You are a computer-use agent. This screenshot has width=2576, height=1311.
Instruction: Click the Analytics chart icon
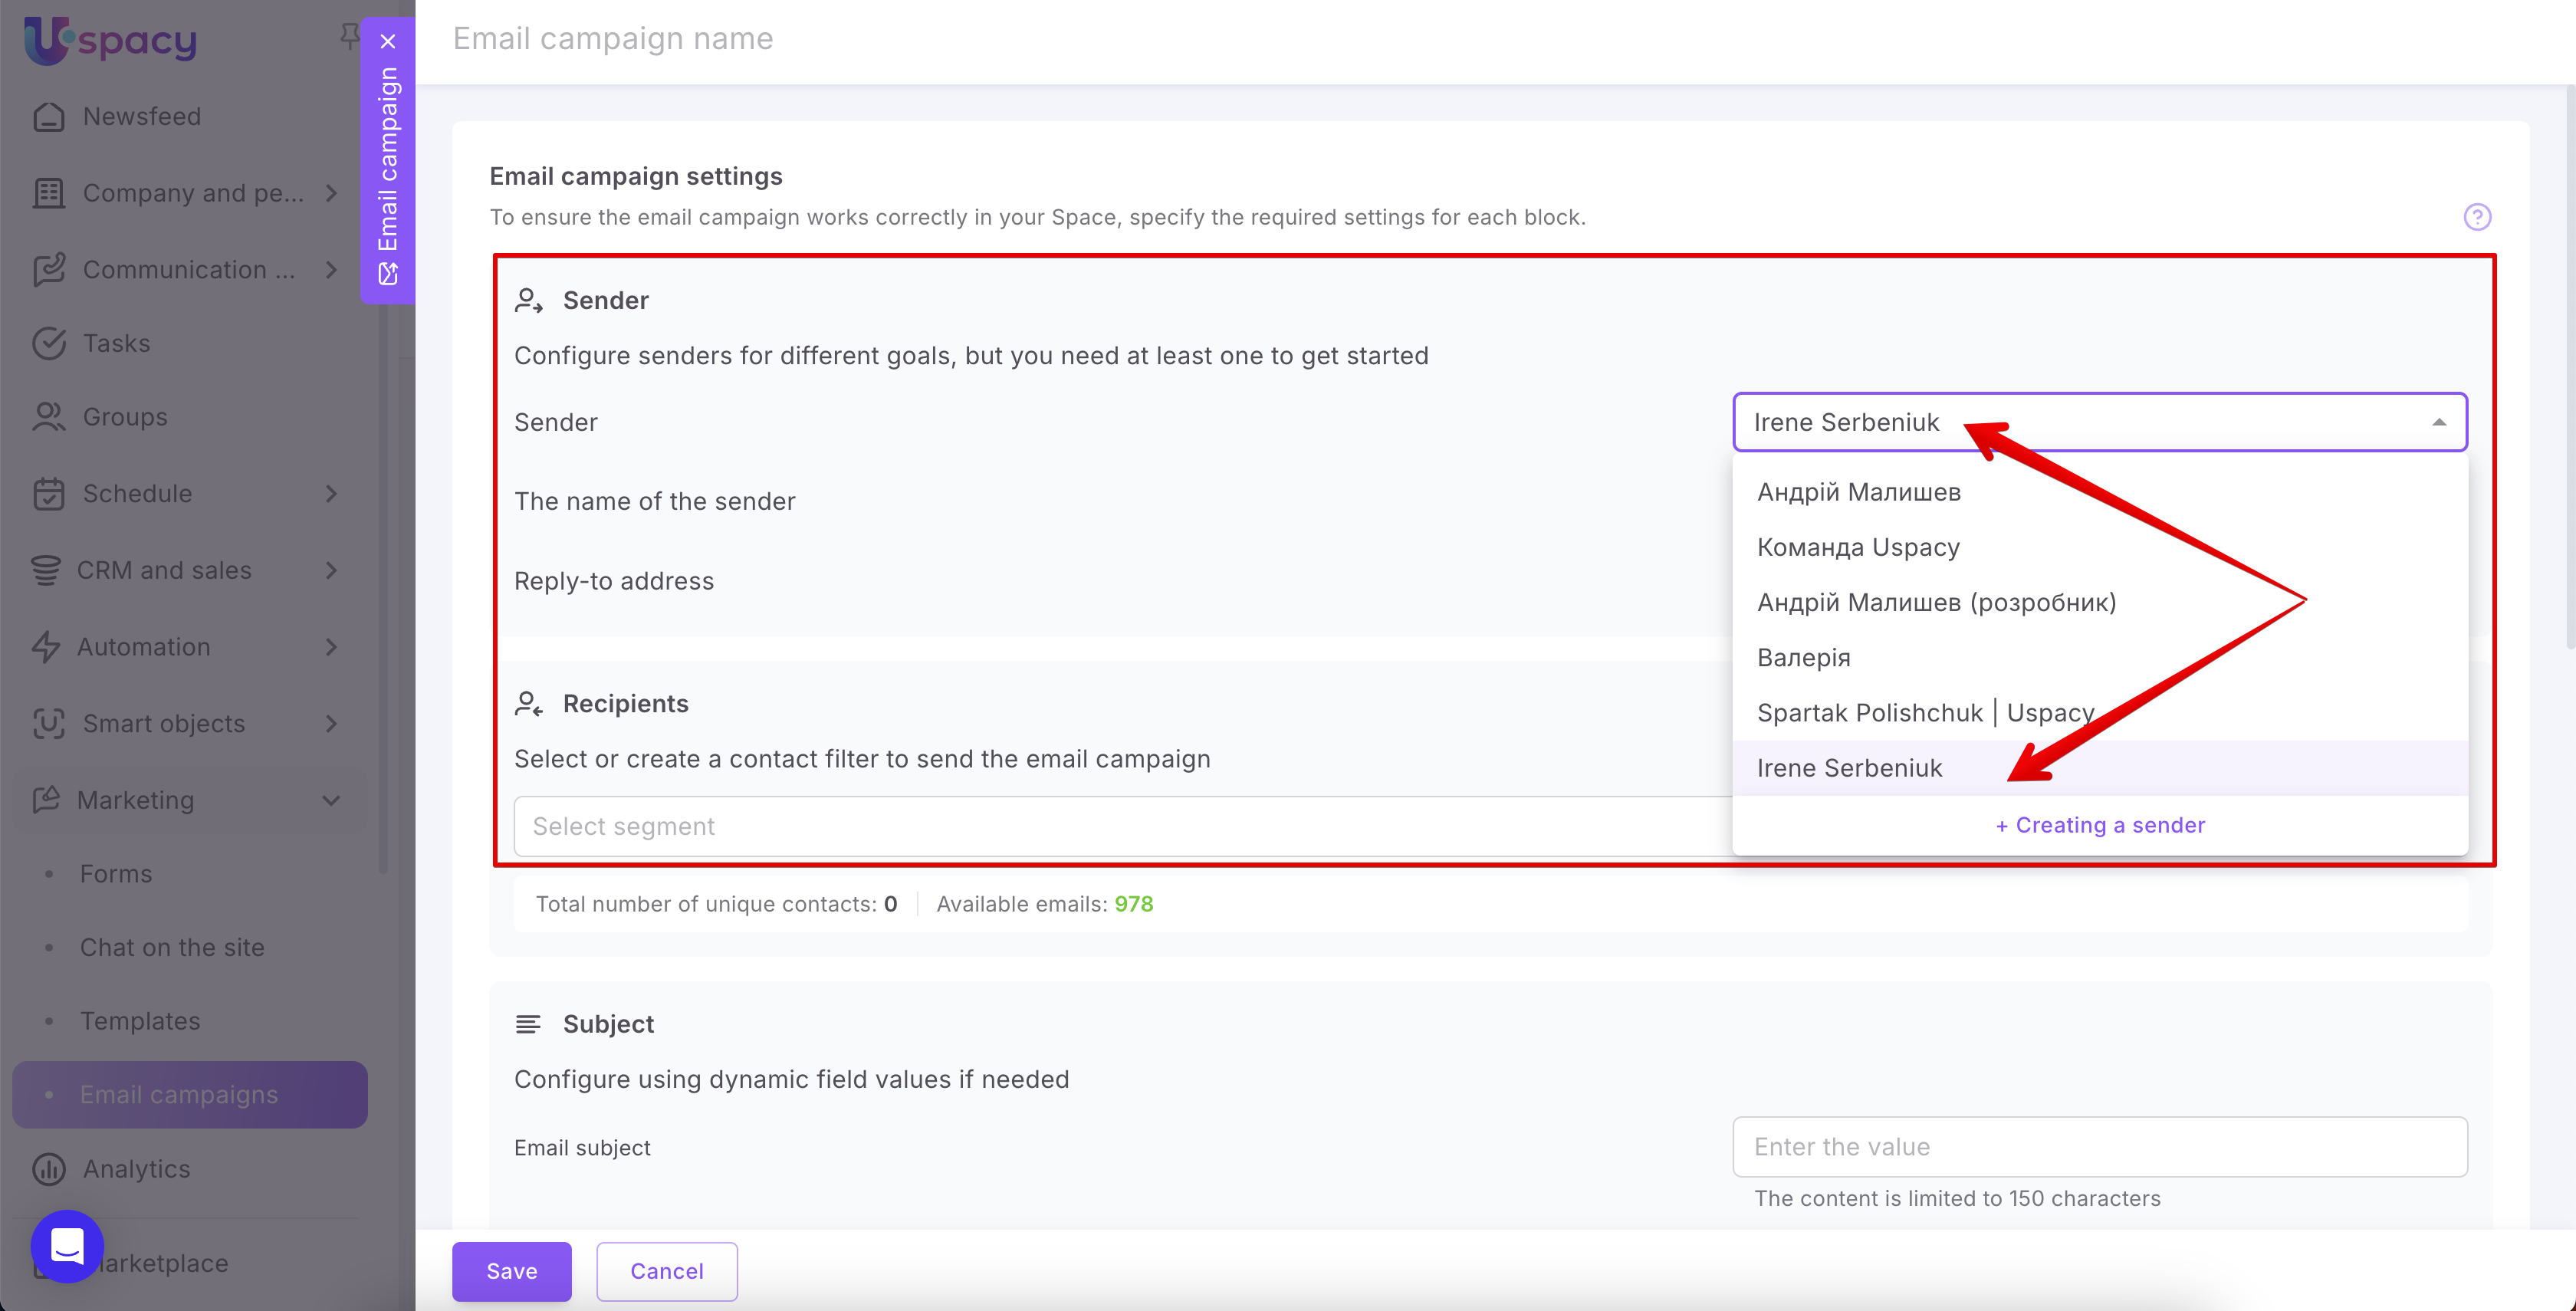48,1169
